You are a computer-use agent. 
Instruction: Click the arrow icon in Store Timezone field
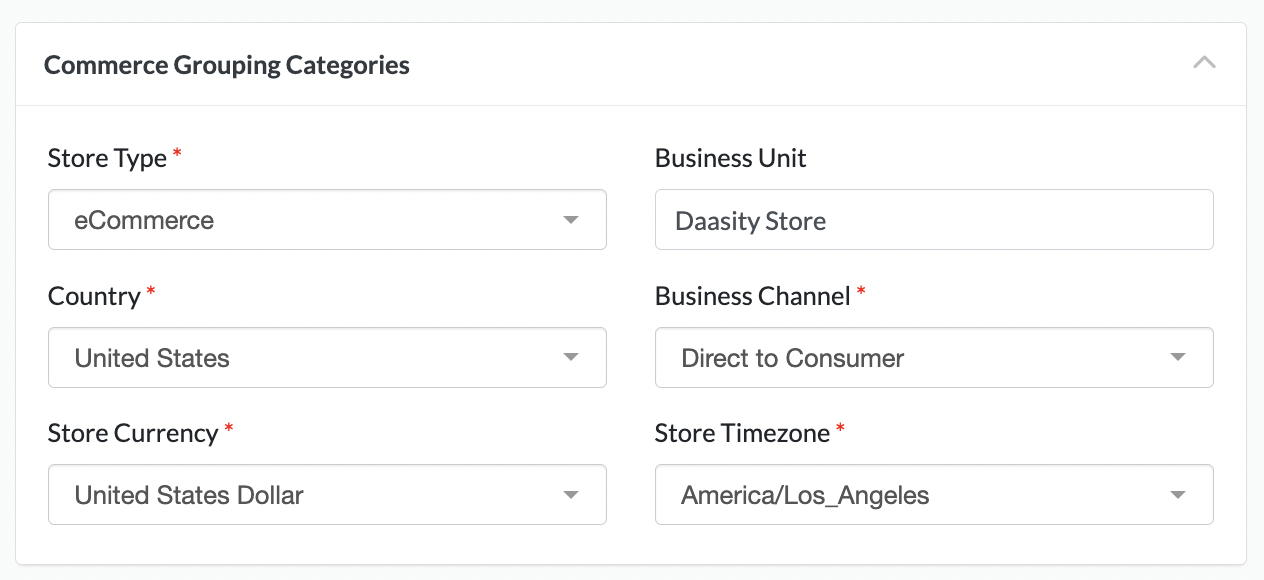tap(1178, 495)
